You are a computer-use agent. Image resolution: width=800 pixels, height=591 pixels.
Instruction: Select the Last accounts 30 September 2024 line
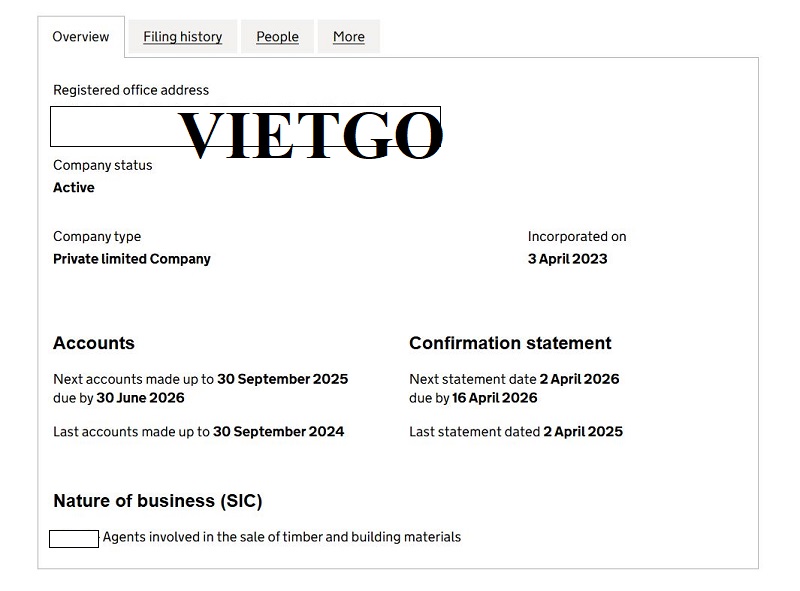point(198,432)
